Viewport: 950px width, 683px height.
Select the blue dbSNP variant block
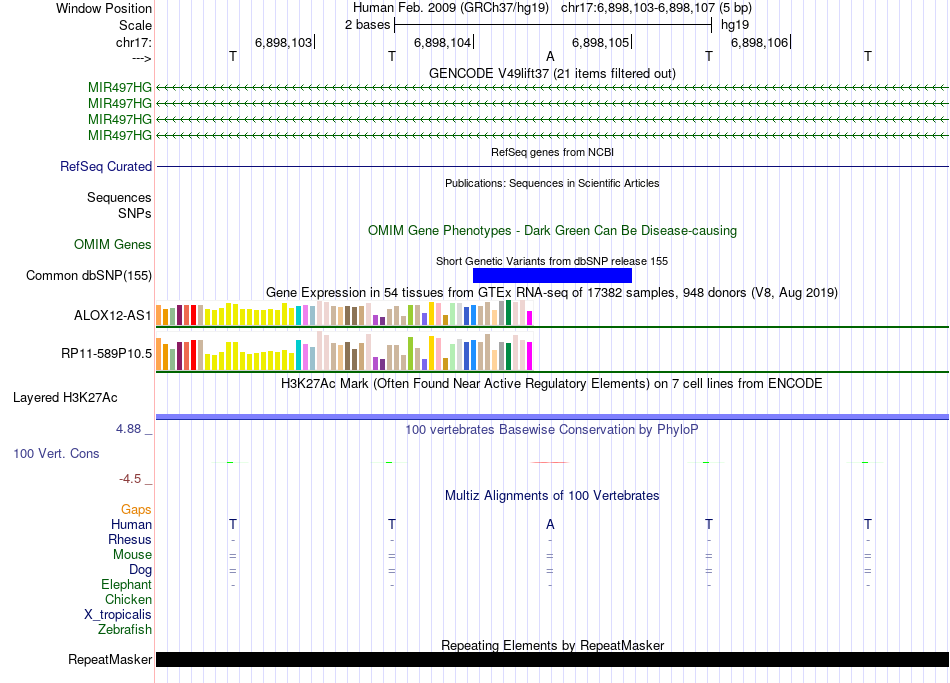click(552, 275)
